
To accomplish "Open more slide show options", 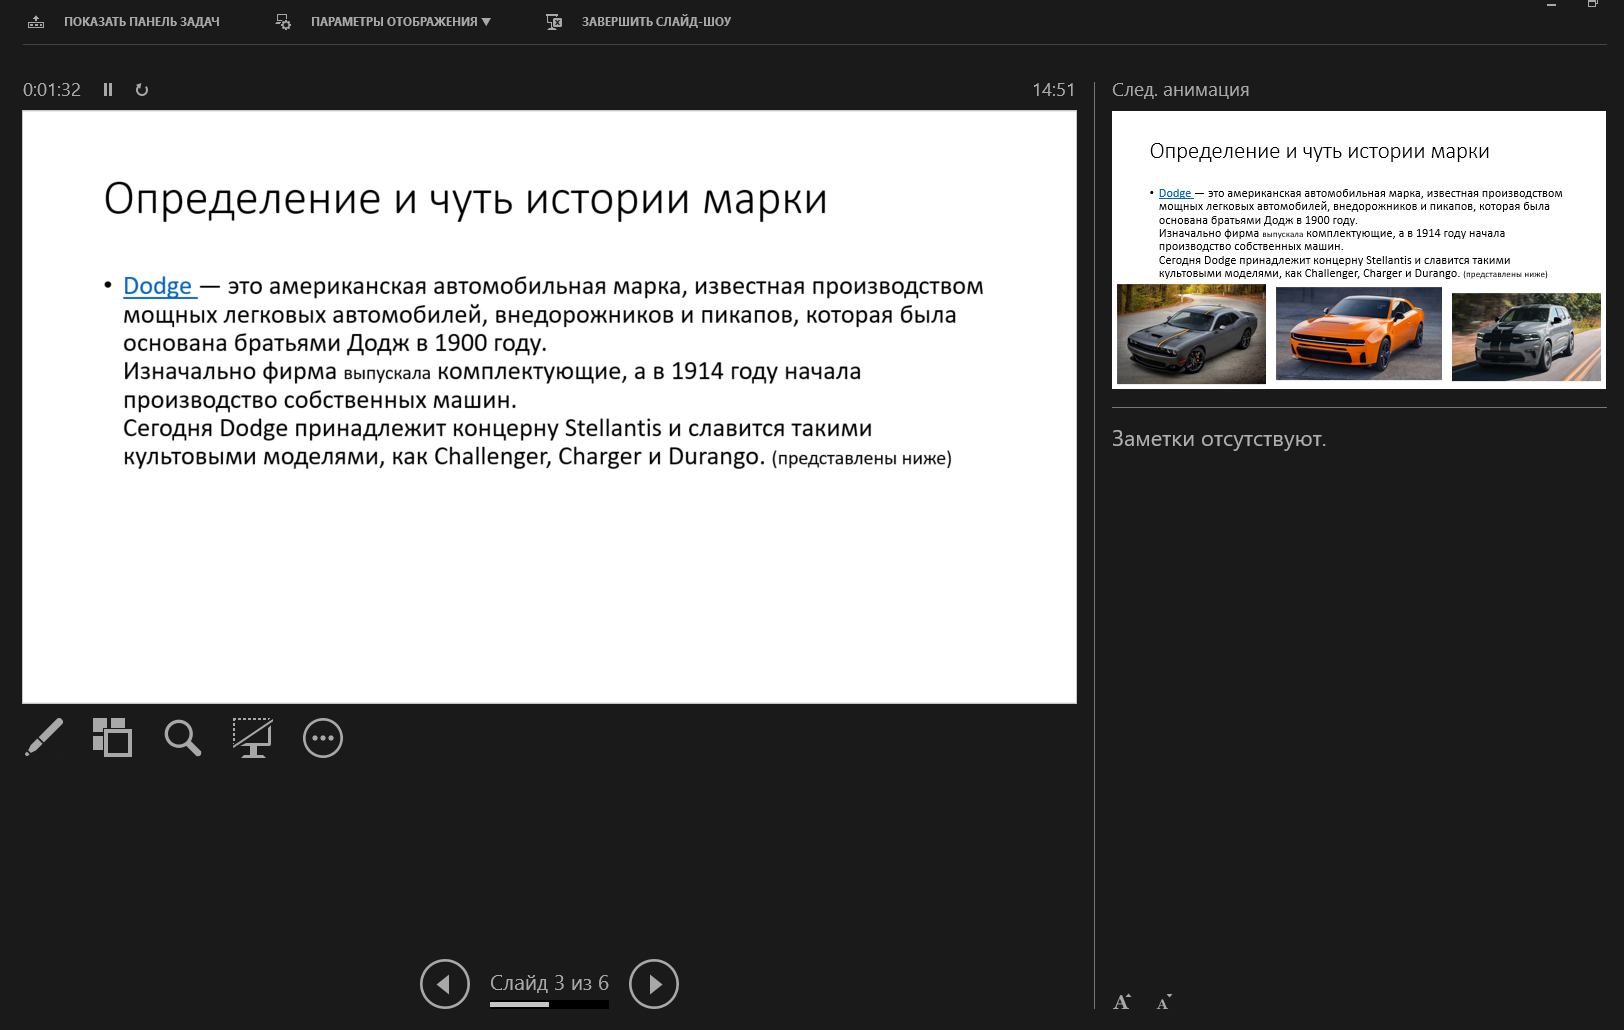I will [322, 738].
